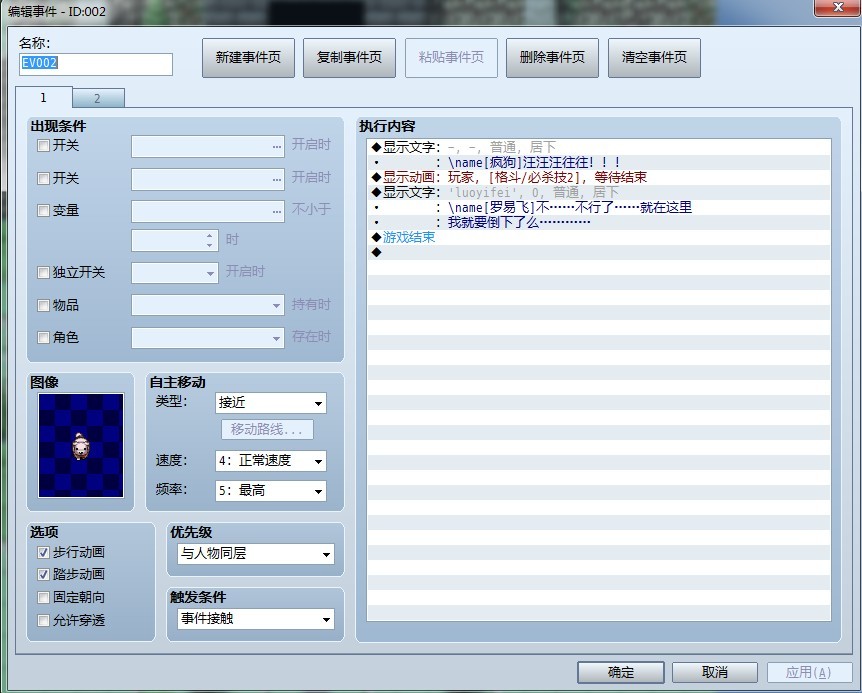Select the 'luoyifei' 显示文字 command line
The height and width of the screenshot is (693, 862).
pos(599,192)
